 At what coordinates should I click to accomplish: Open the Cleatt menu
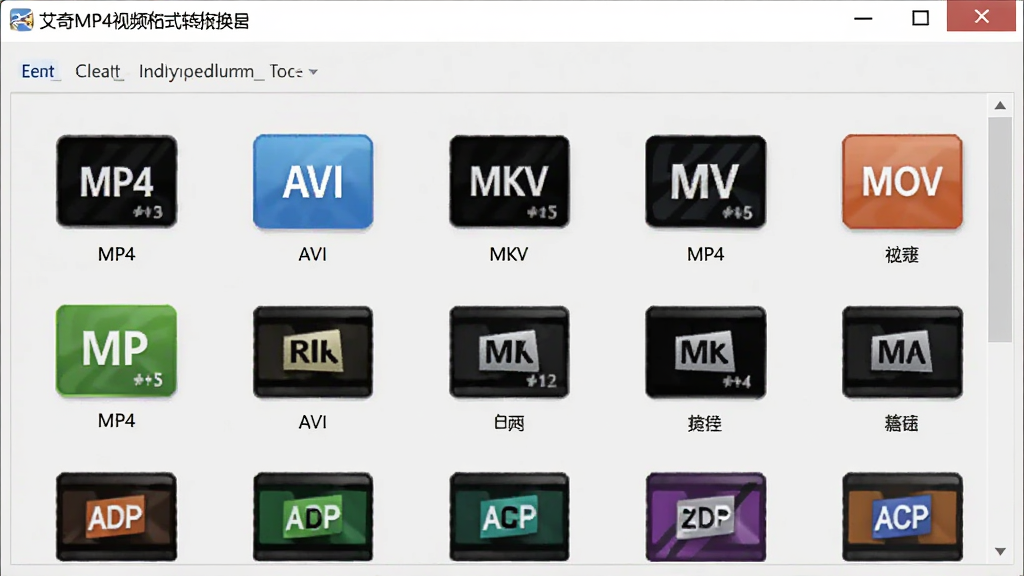(98, 71)
